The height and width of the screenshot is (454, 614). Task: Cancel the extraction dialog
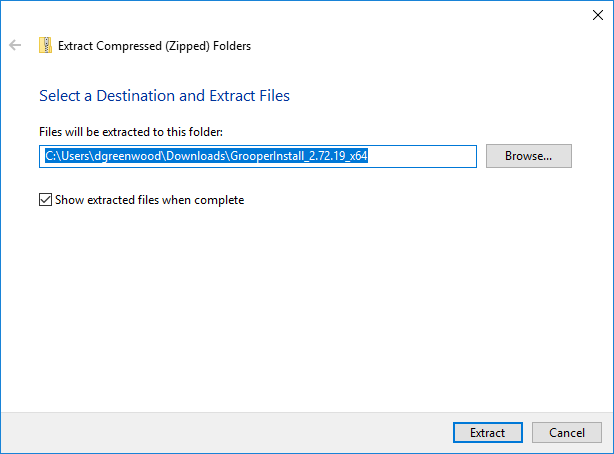click(x=566, y=433)
